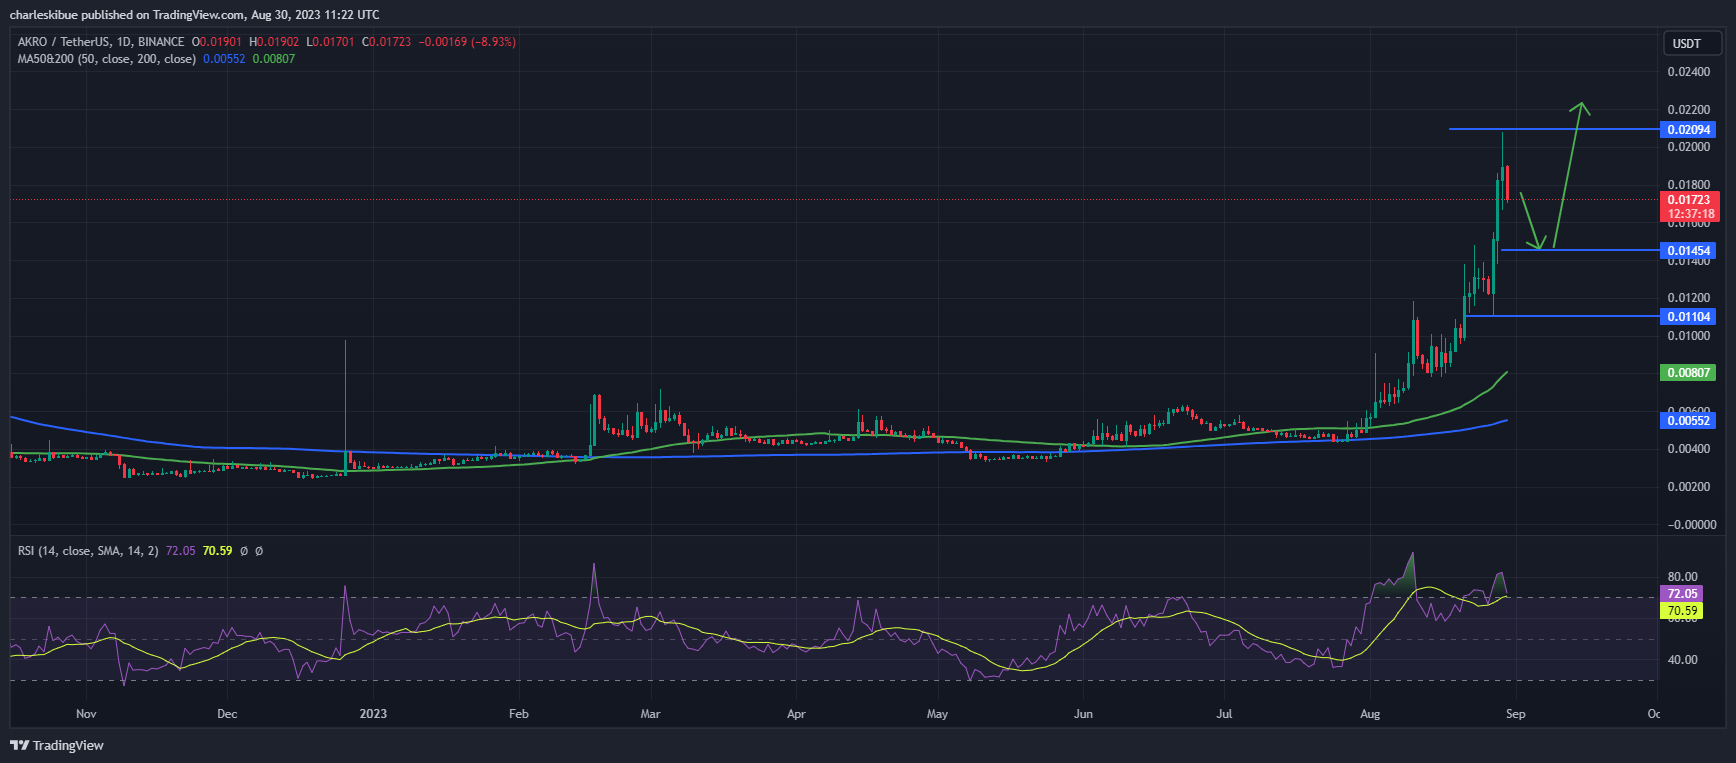Click the Jun label on time axis

pos(1083,714)
